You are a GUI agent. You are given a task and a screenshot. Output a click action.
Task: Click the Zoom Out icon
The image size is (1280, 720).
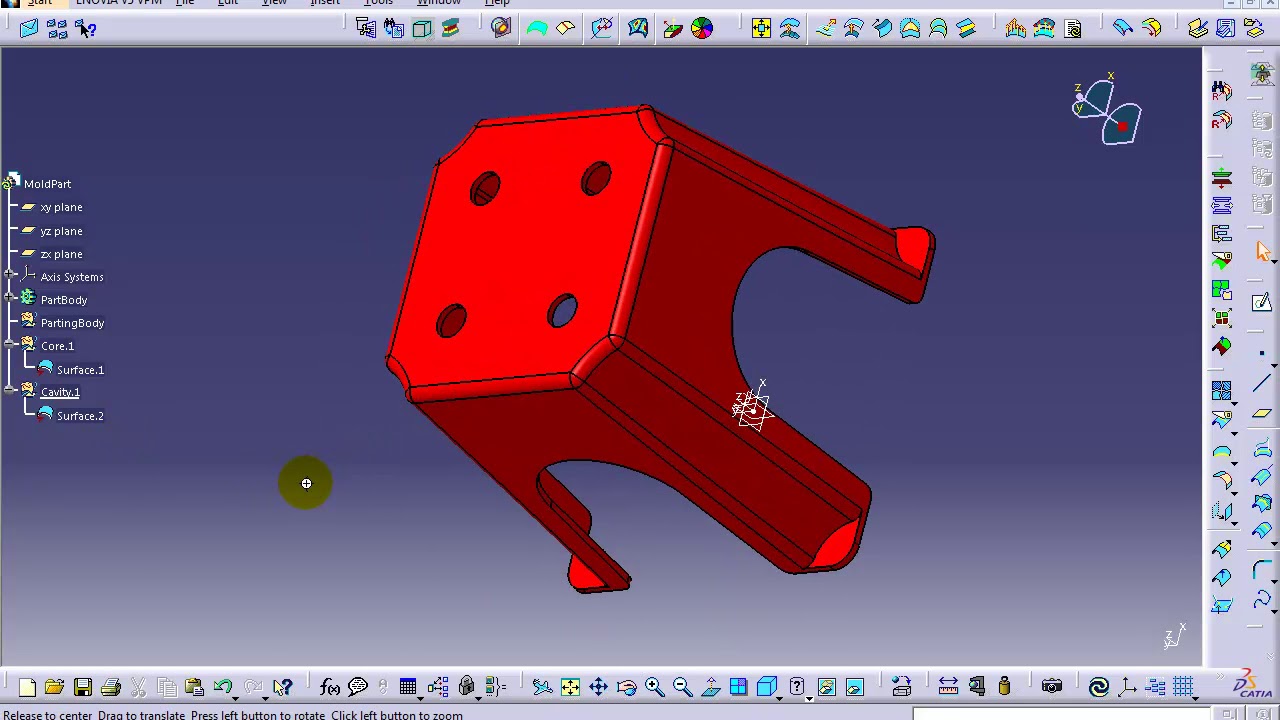682,687
